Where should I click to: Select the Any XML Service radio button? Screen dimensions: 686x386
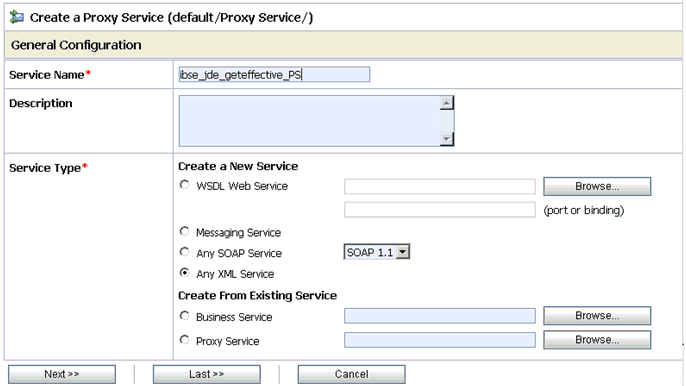(x=185, y=273)
